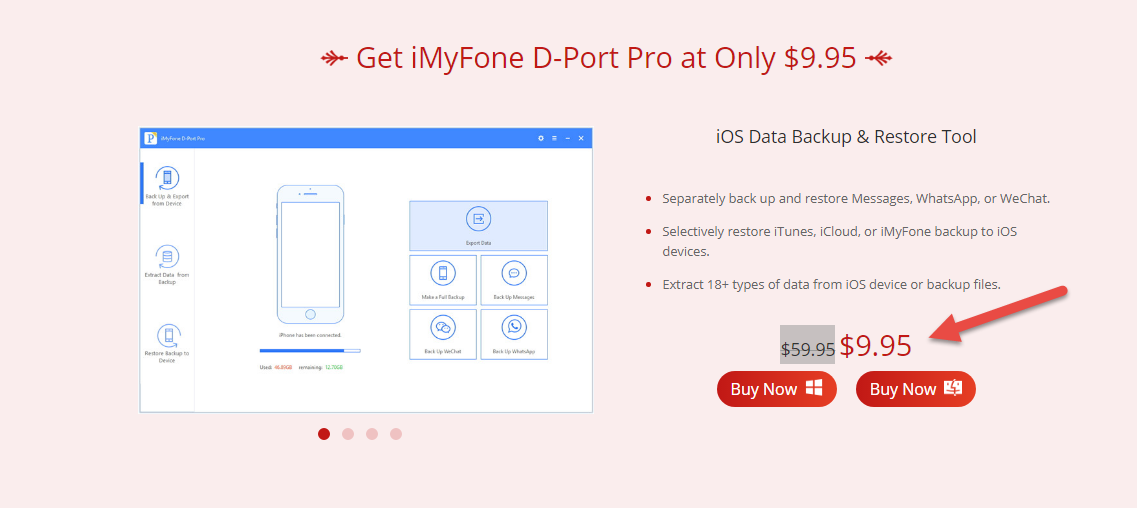Image resolution: width=1137 pixels, height=508 pixels.
Task: Select the Extract Data from Backup icon
Action: pos(167,256)
